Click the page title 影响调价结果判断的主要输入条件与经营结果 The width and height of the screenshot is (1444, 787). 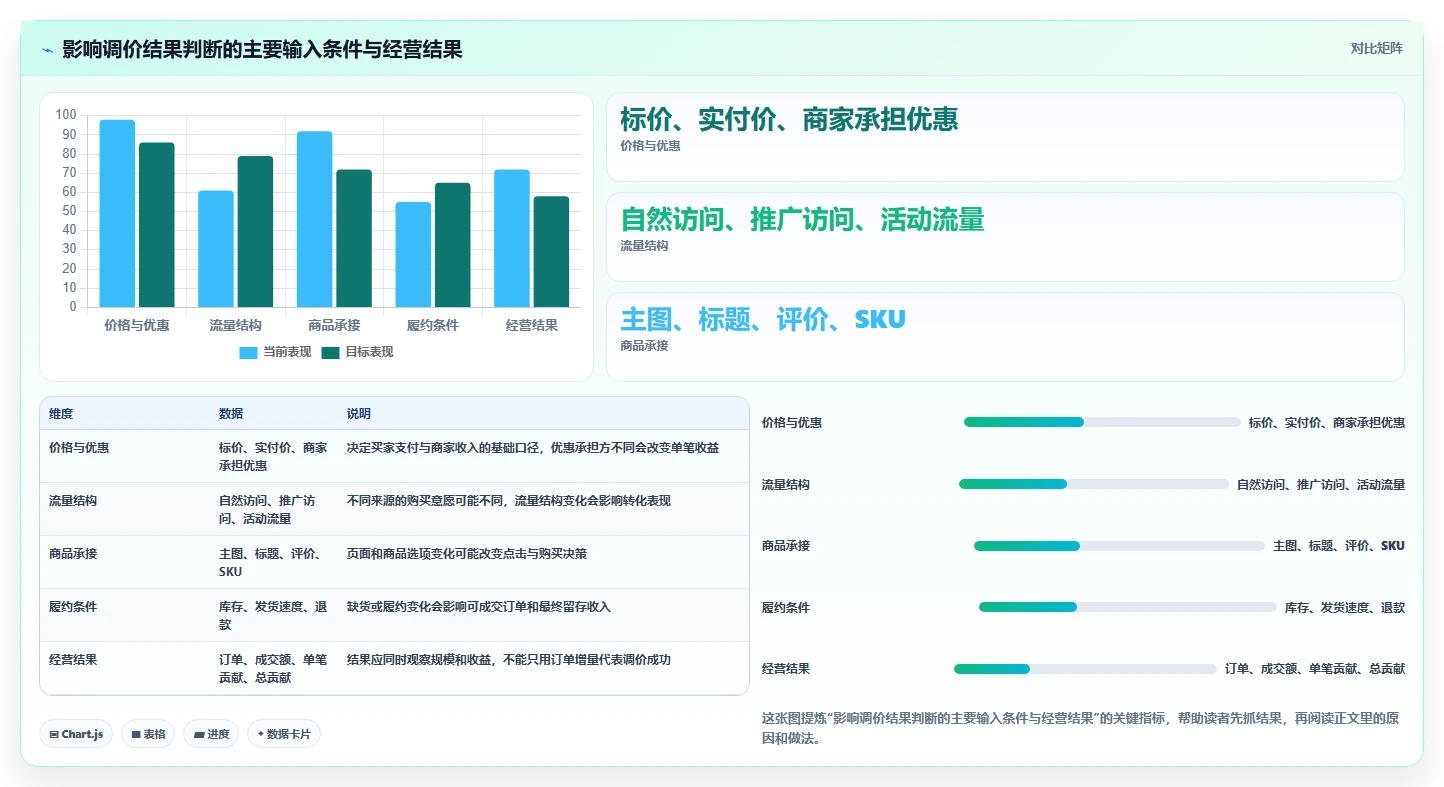pos(262,49)
